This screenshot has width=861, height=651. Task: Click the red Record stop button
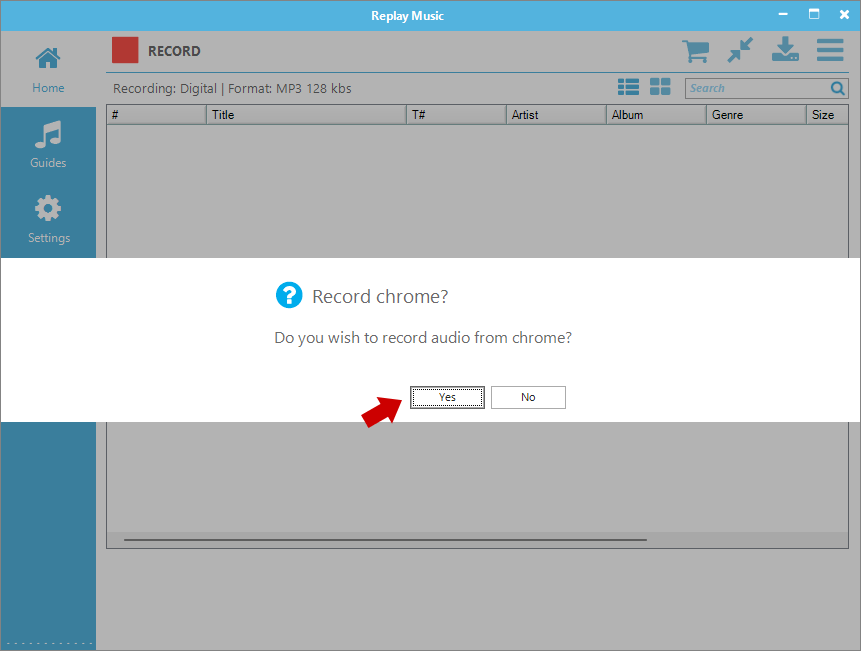125,50
